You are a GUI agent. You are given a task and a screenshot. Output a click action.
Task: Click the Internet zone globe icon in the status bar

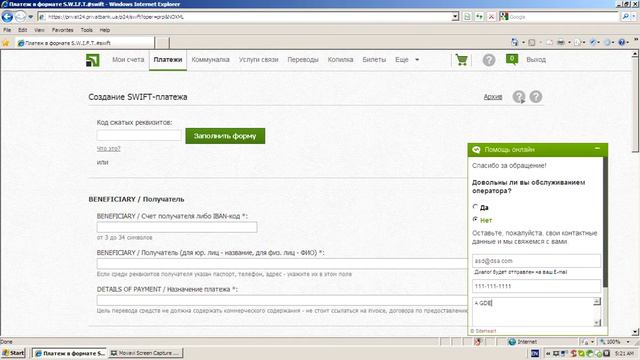tap(512, 342)
